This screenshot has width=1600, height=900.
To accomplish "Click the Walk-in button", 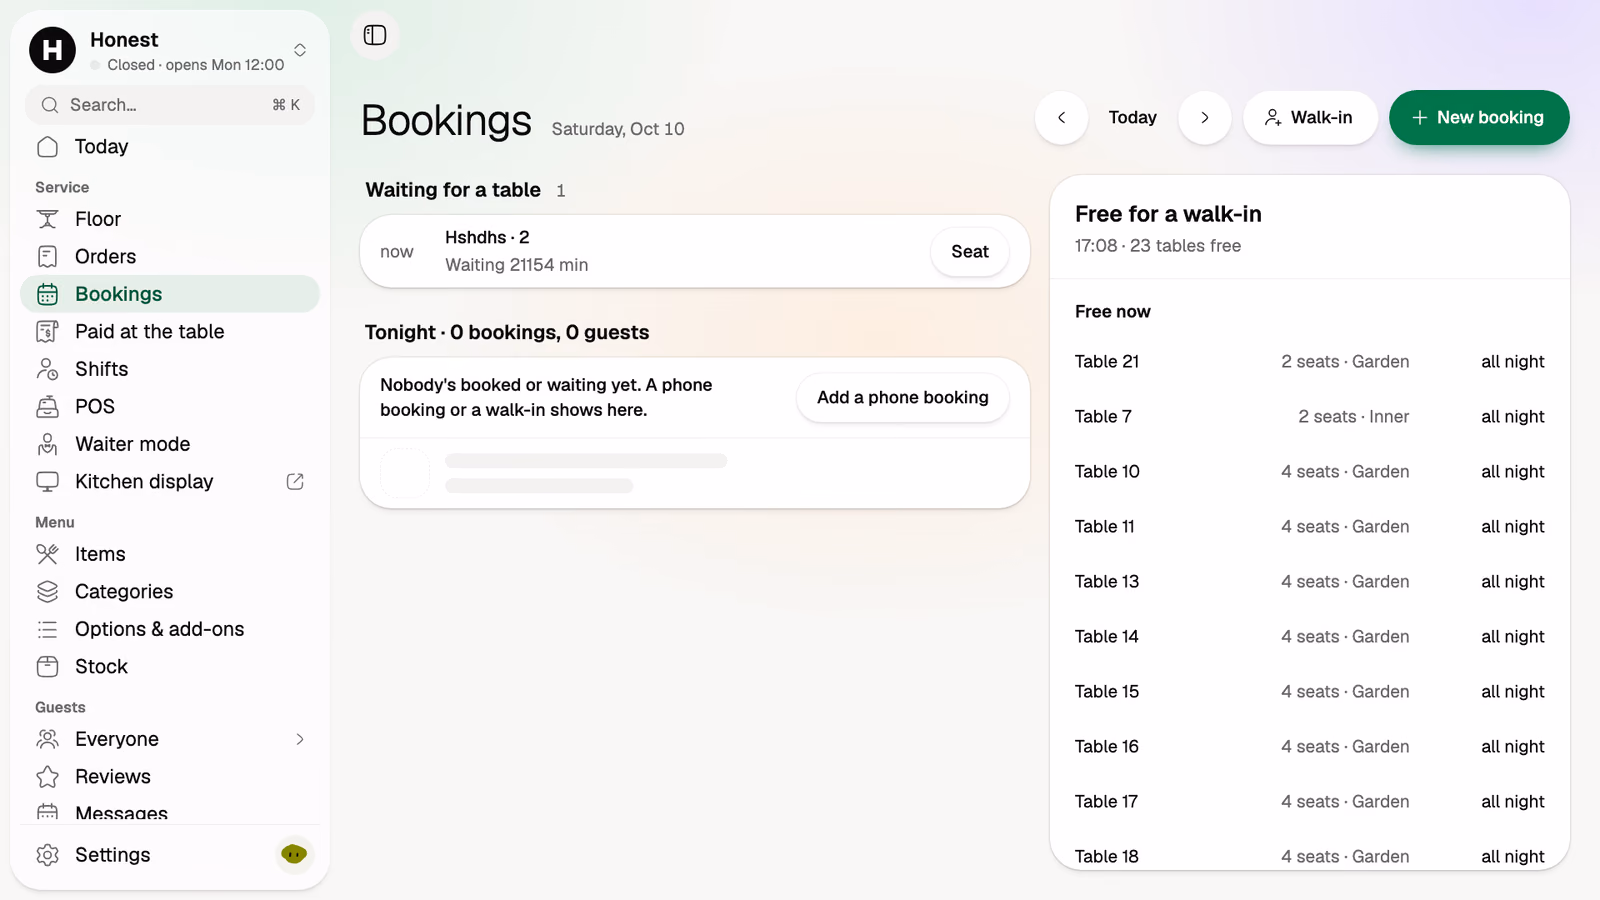I will click(1310, 118).
